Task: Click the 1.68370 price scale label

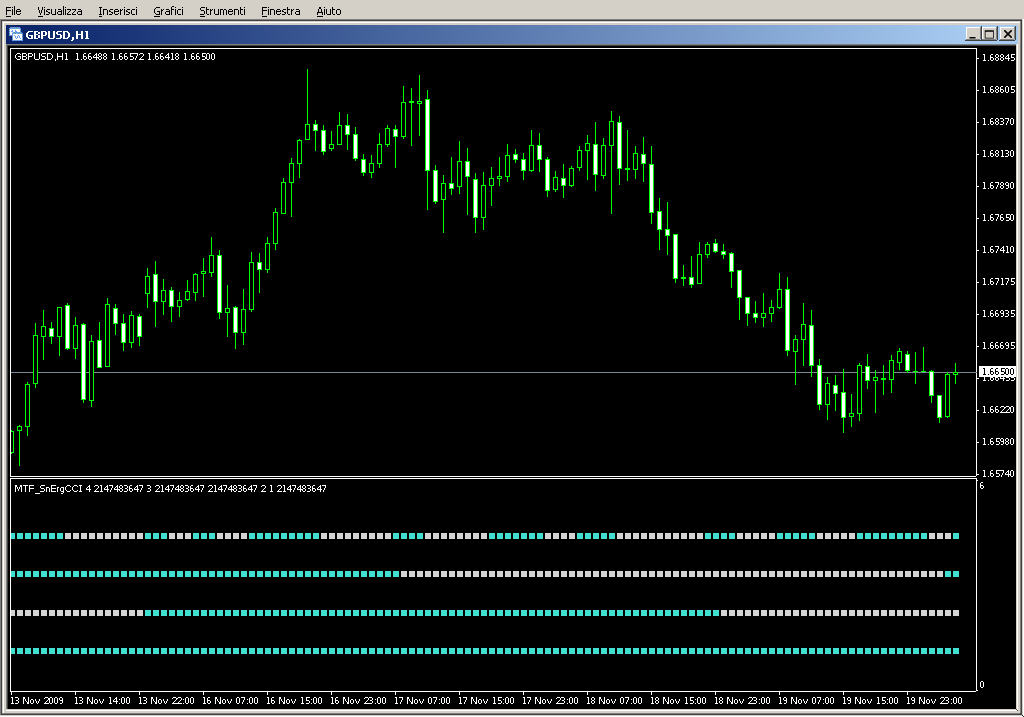Action: click(999, 121)
